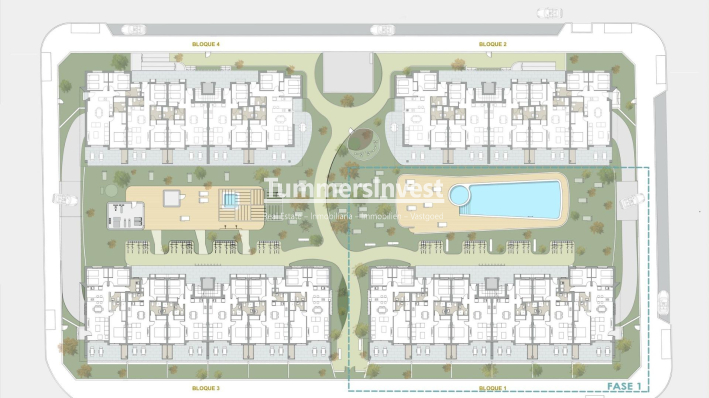Select the car at right side entrance
The width and height of the screenshot is (709, 398).
point(631,201)
